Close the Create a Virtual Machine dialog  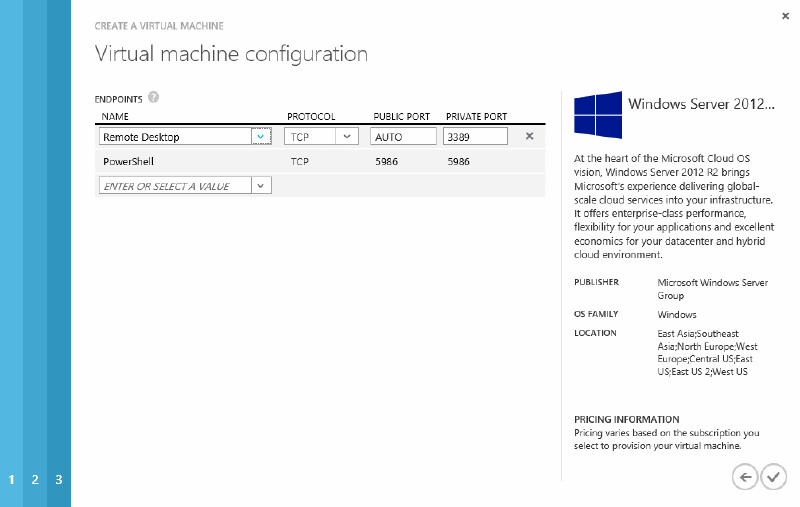[x=786, y=16]
